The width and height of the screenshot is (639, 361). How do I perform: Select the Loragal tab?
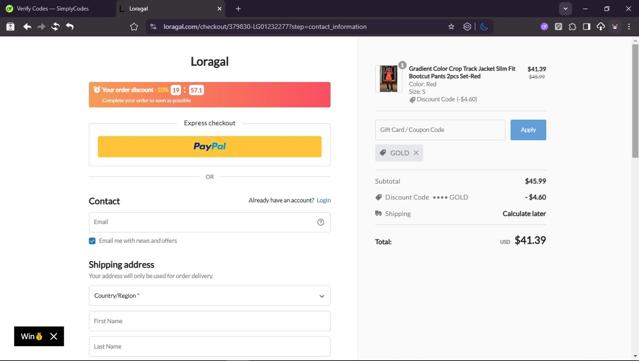171,9
